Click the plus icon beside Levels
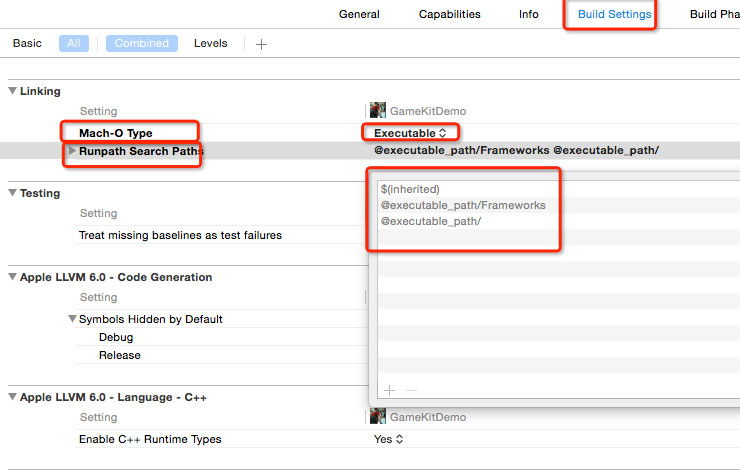The width and height of the screenshot is (740, 473). (x=261, y=44)
